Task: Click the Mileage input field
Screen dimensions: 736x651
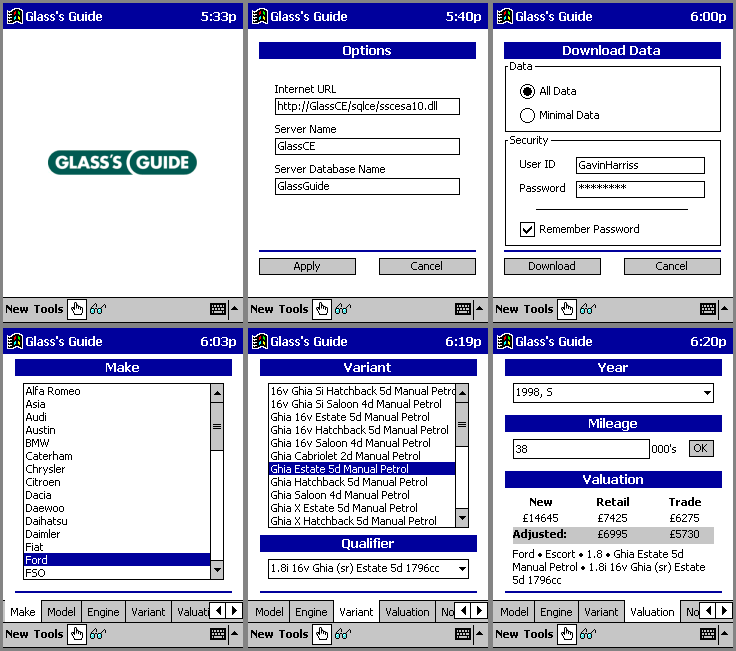Action: pos(581,449)
